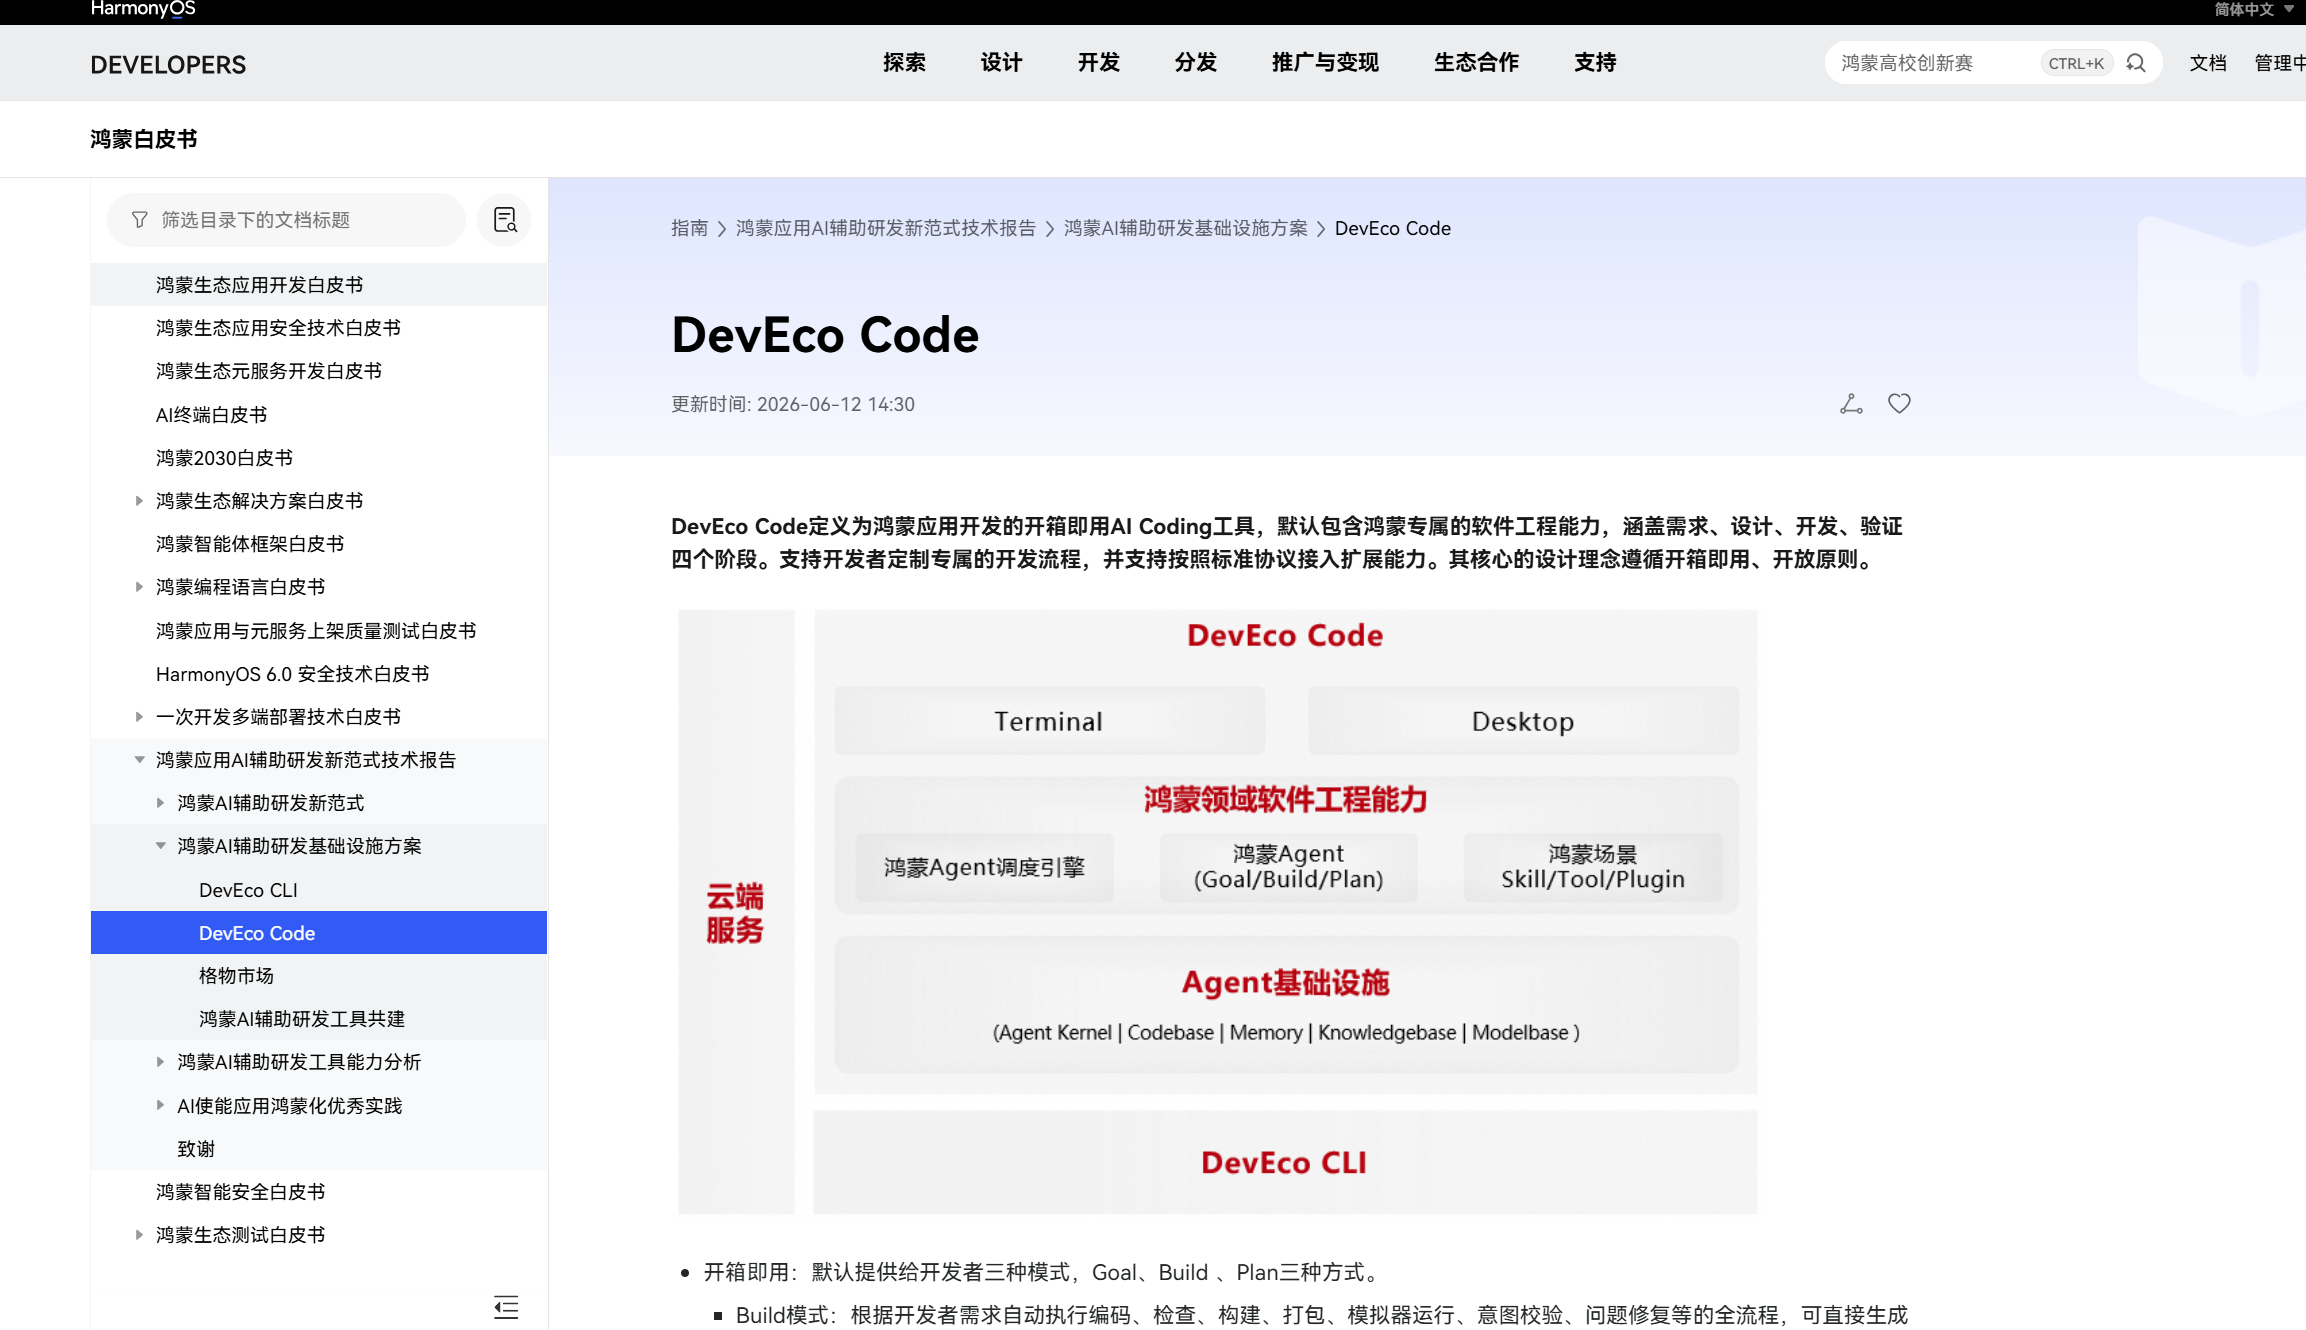Open the 推广与变现 menu
Image resolution: width=2306 pixels, height=1330 pixels.
pos(1325,63)
